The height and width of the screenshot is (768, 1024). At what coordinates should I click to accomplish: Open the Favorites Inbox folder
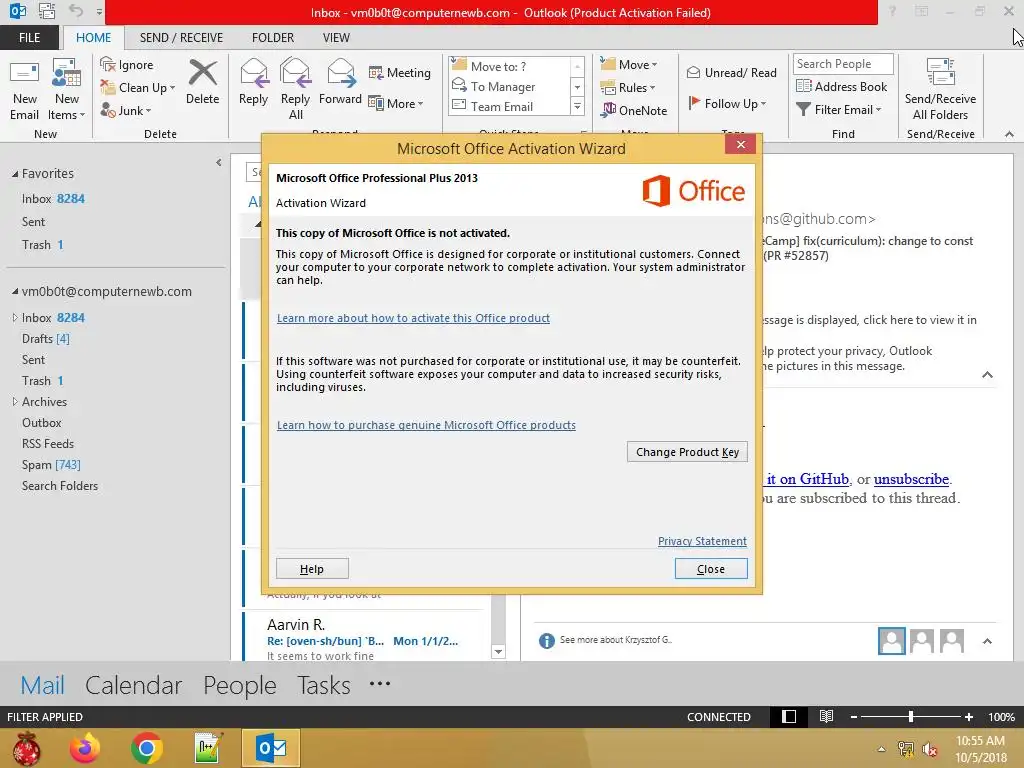pyautogui.click(x=53, y=199)
